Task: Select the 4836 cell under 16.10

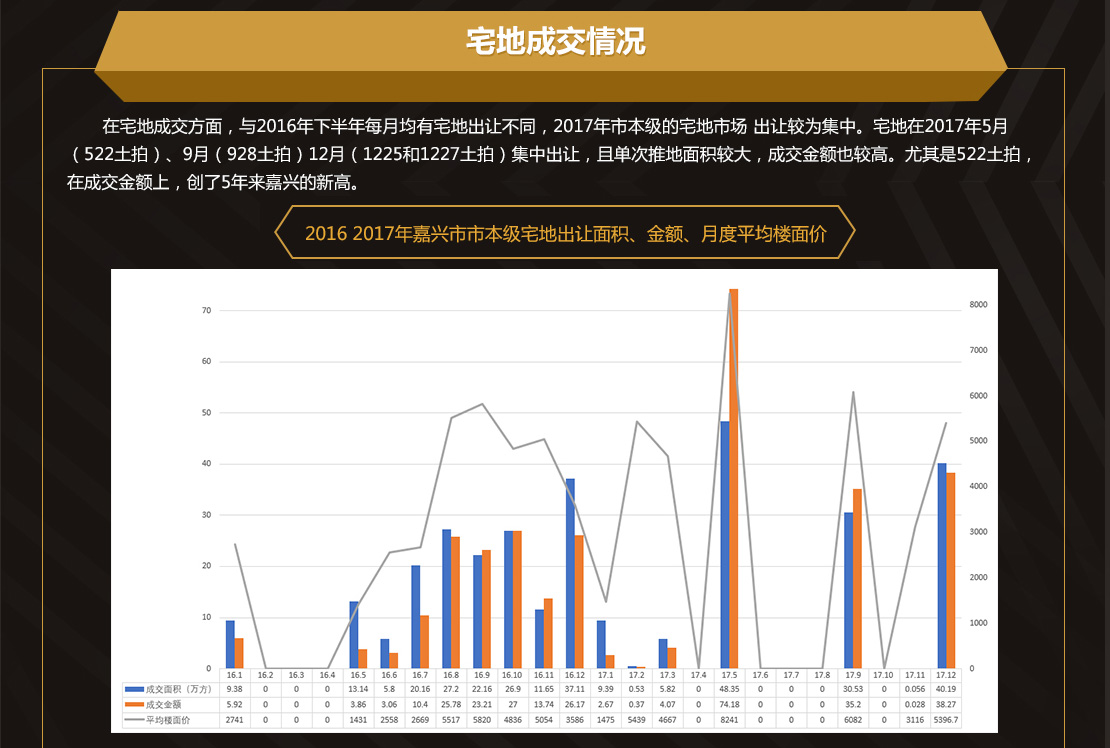Action: click(x=513, y=720)
